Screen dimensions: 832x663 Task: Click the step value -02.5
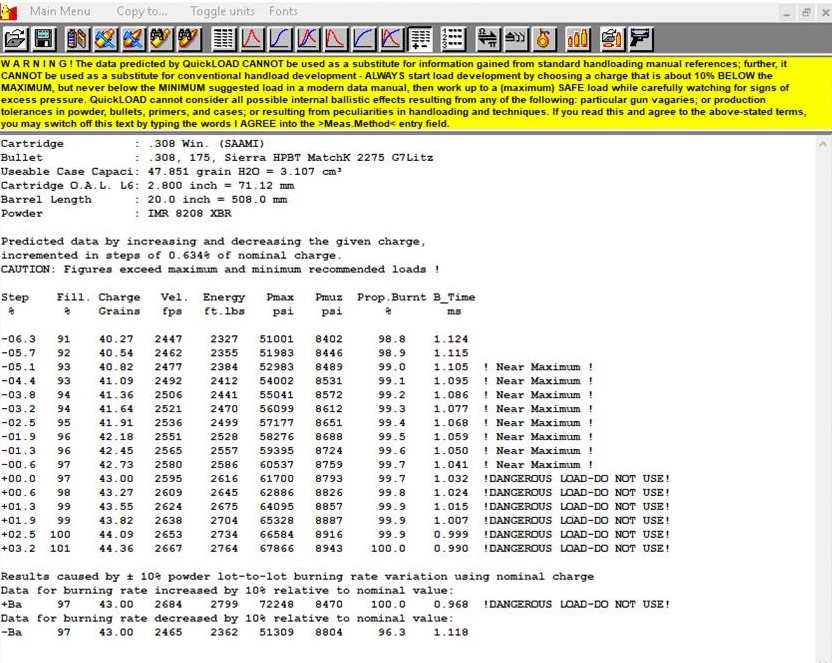click(x=18, y=423)
